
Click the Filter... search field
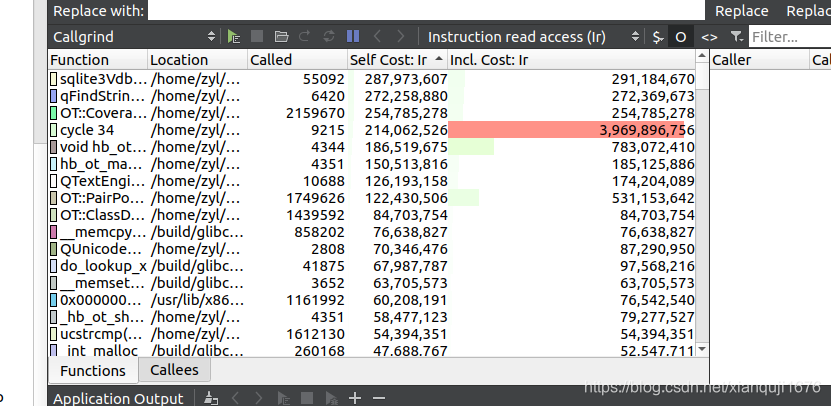coord(790,37)
